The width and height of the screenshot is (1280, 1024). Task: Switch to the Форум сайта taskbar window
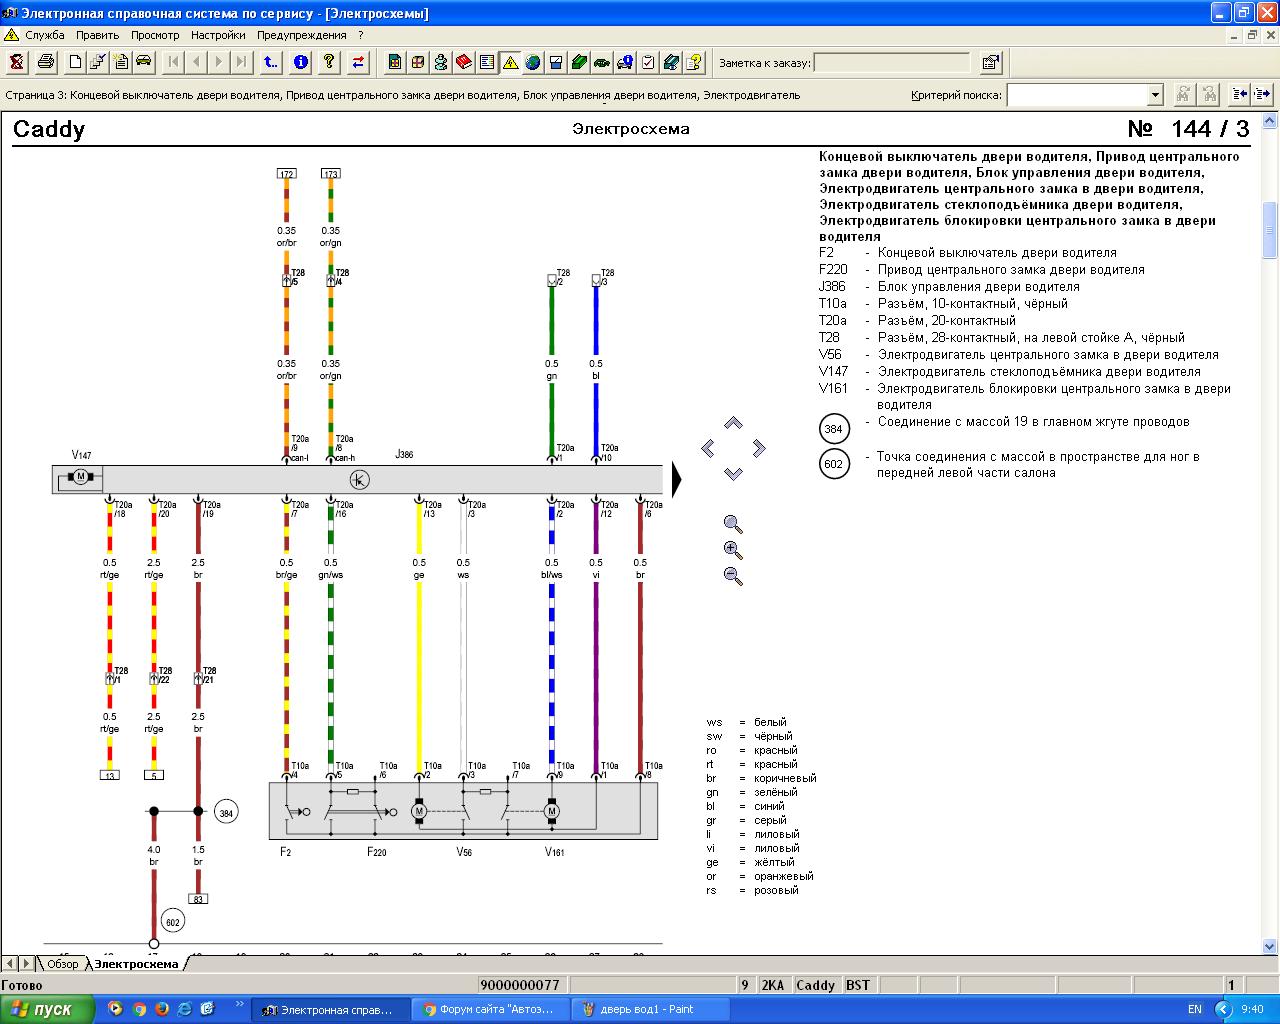pos(490,1009)
